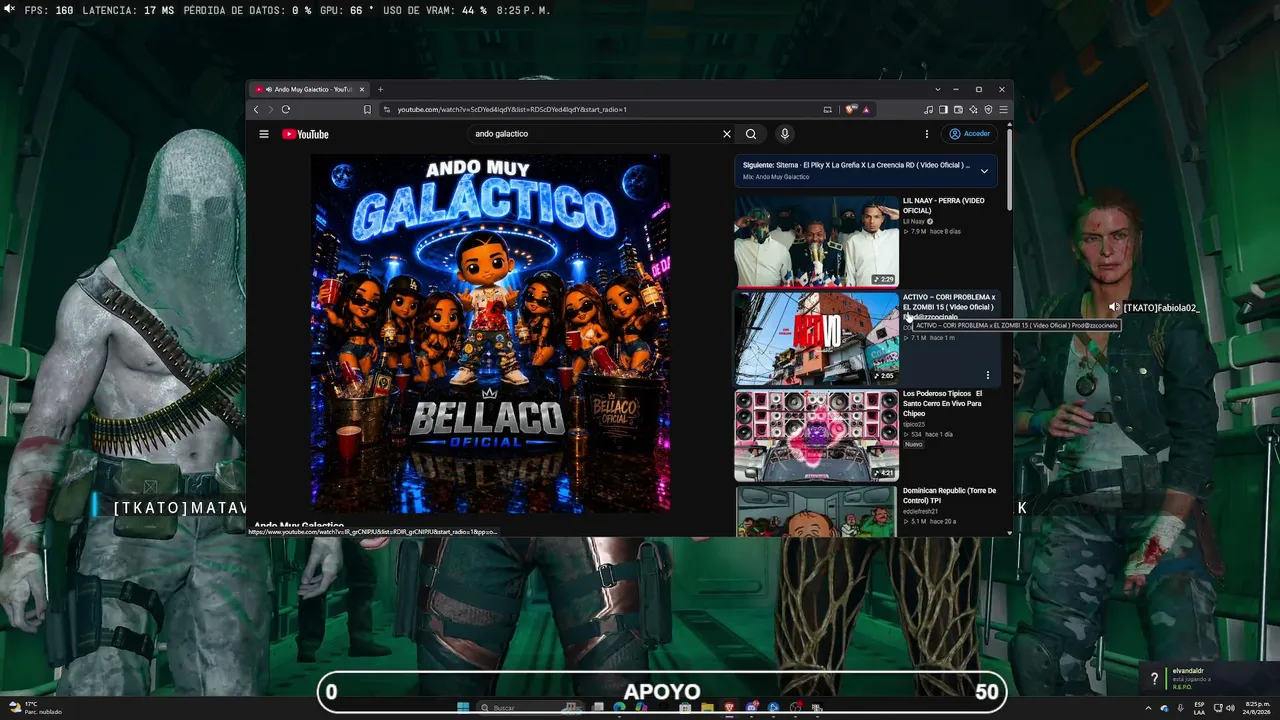Click the YouTube search magnifier button
Image resolution: width=1280 pixels, height=720 pixels.
pyautogui.click(x=751, y=134)
